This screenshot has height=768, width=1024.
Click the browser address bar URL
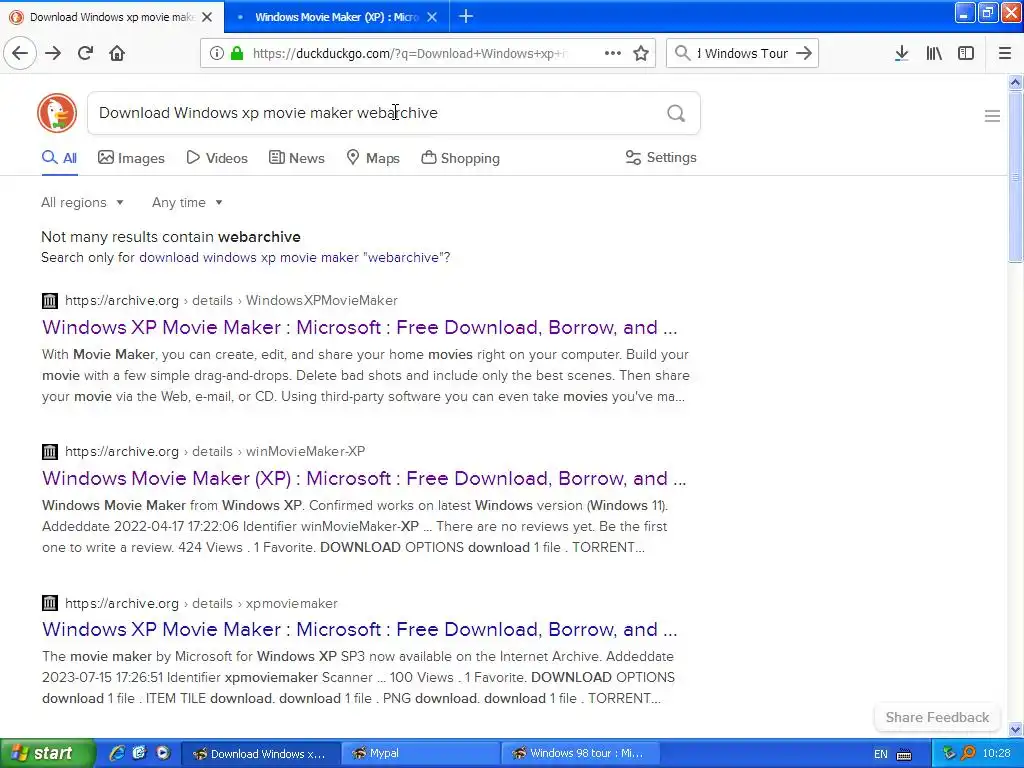coord(409,54)
